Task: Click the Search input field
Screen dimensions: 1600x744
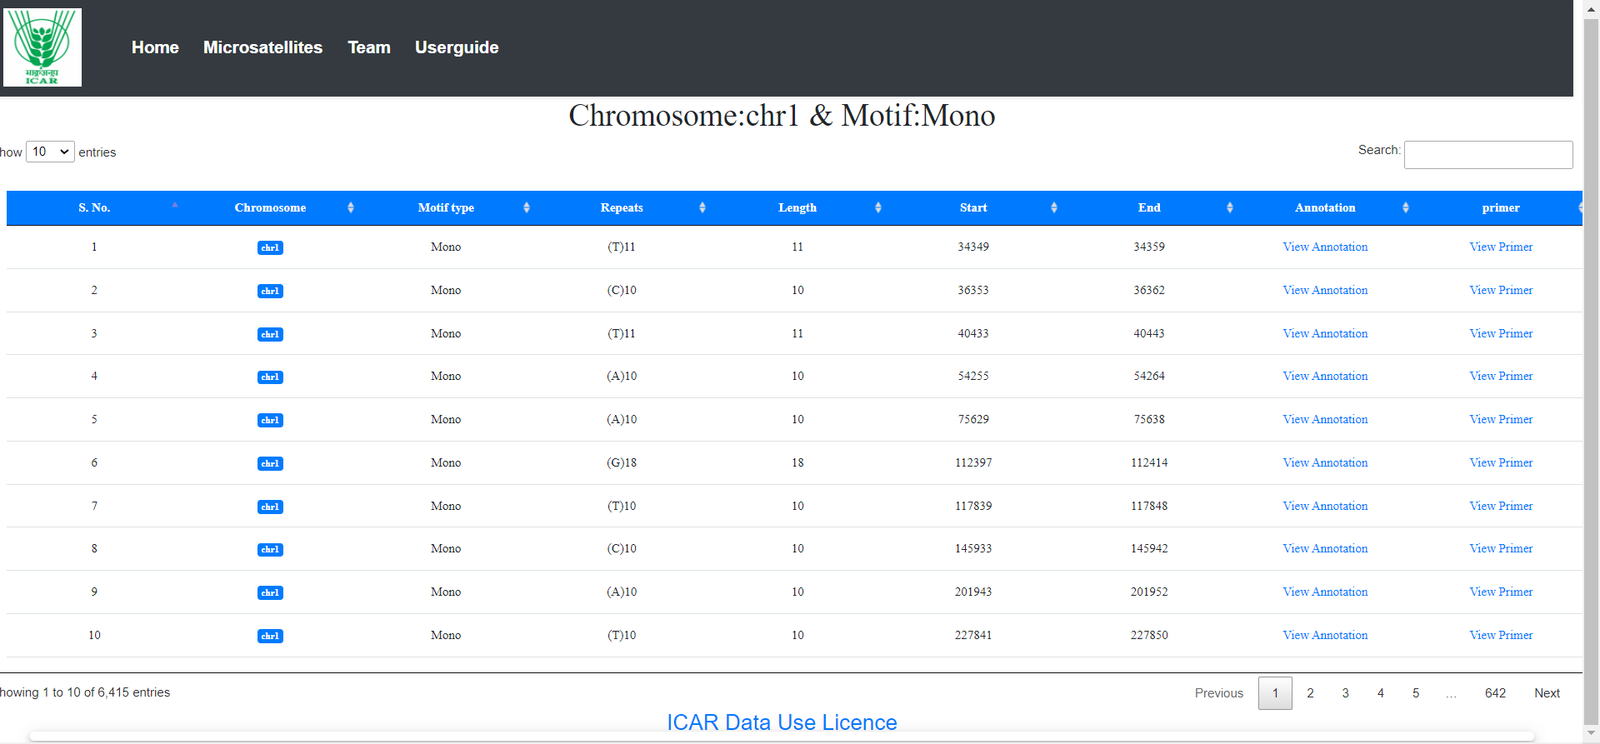Action: point(1488,155)
